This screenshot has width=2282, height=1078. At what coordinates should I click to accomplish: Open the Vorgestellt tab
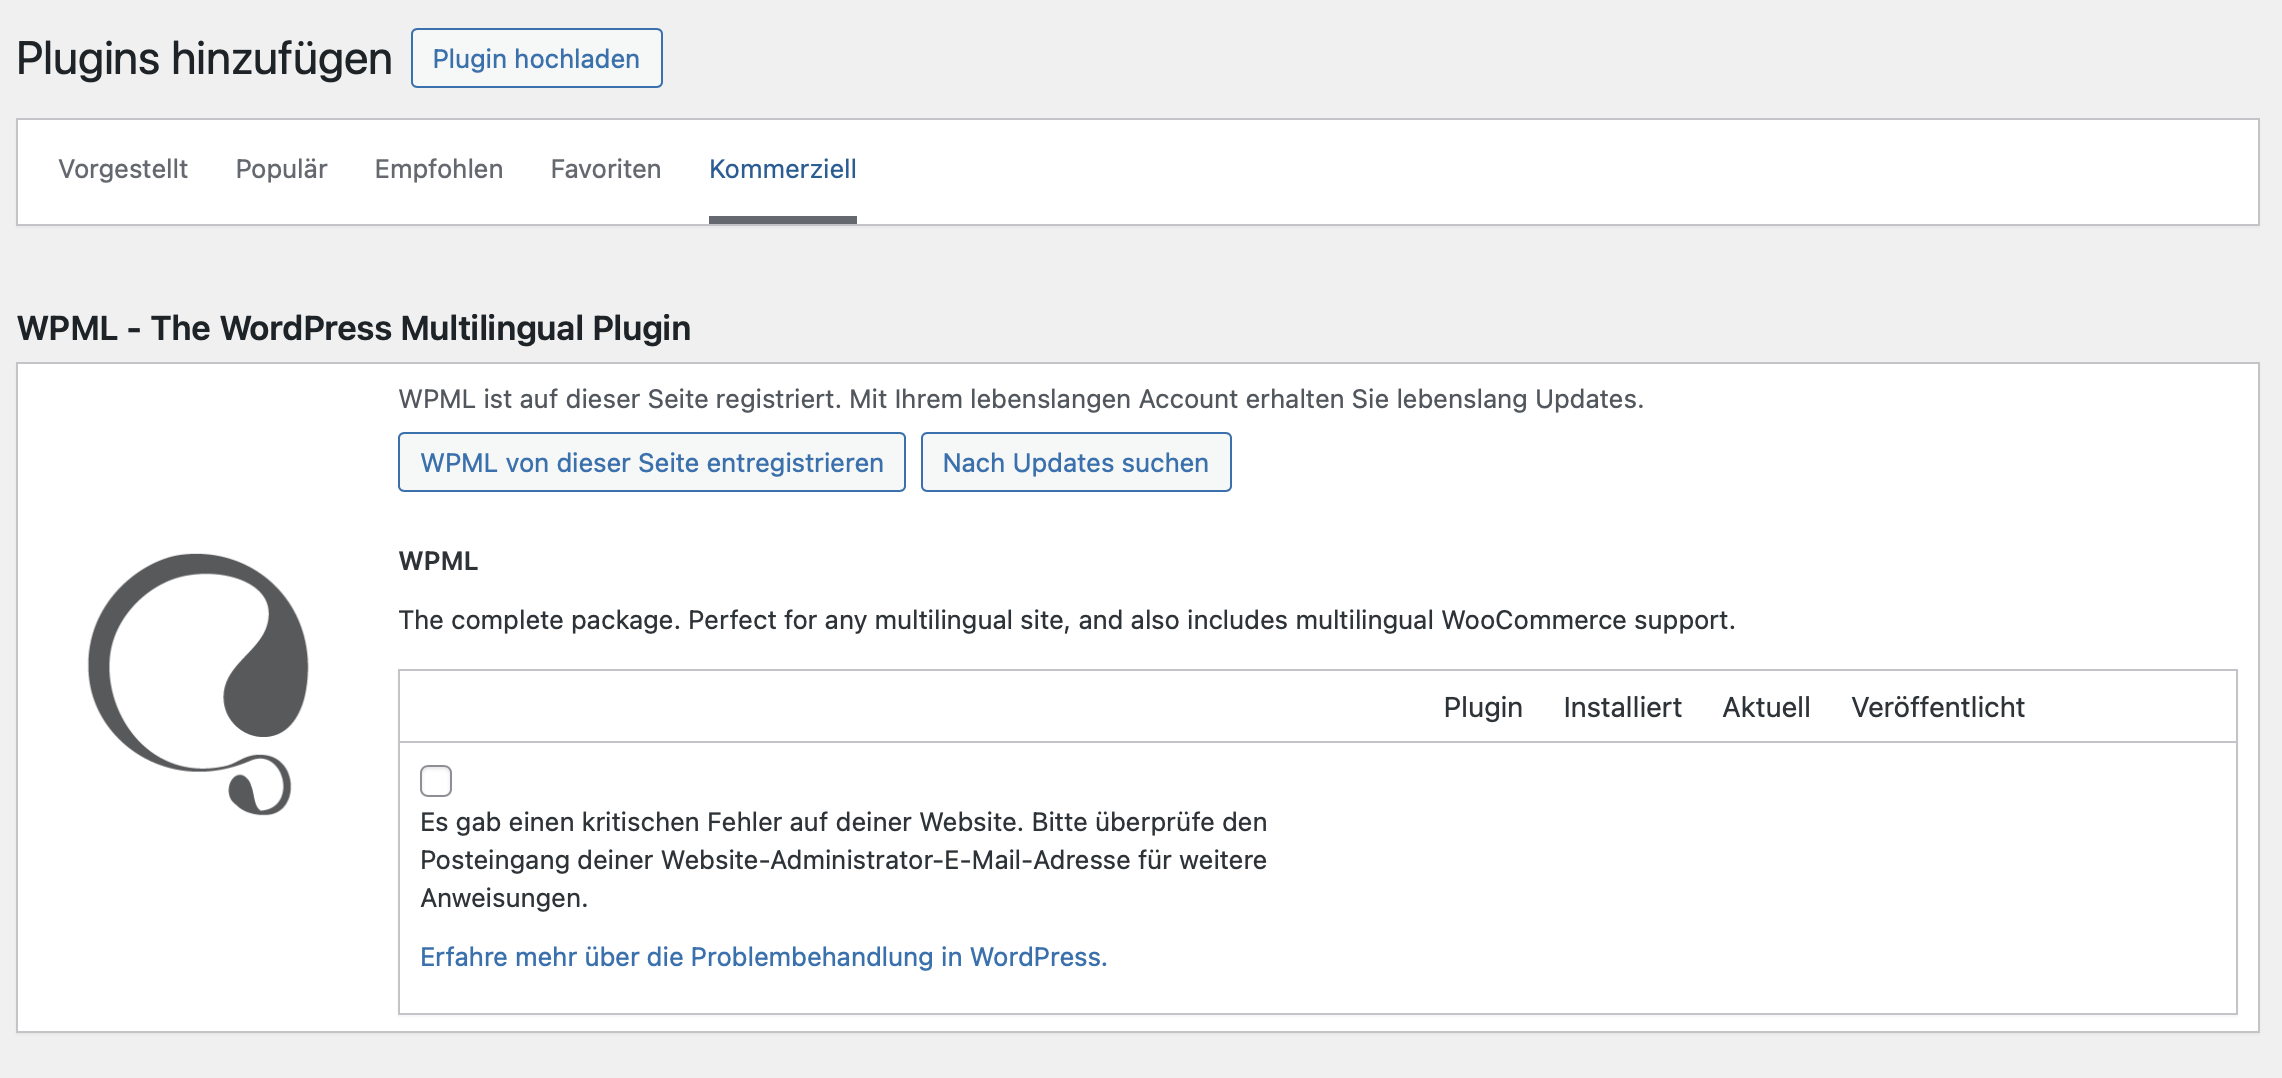coord(123,169)
